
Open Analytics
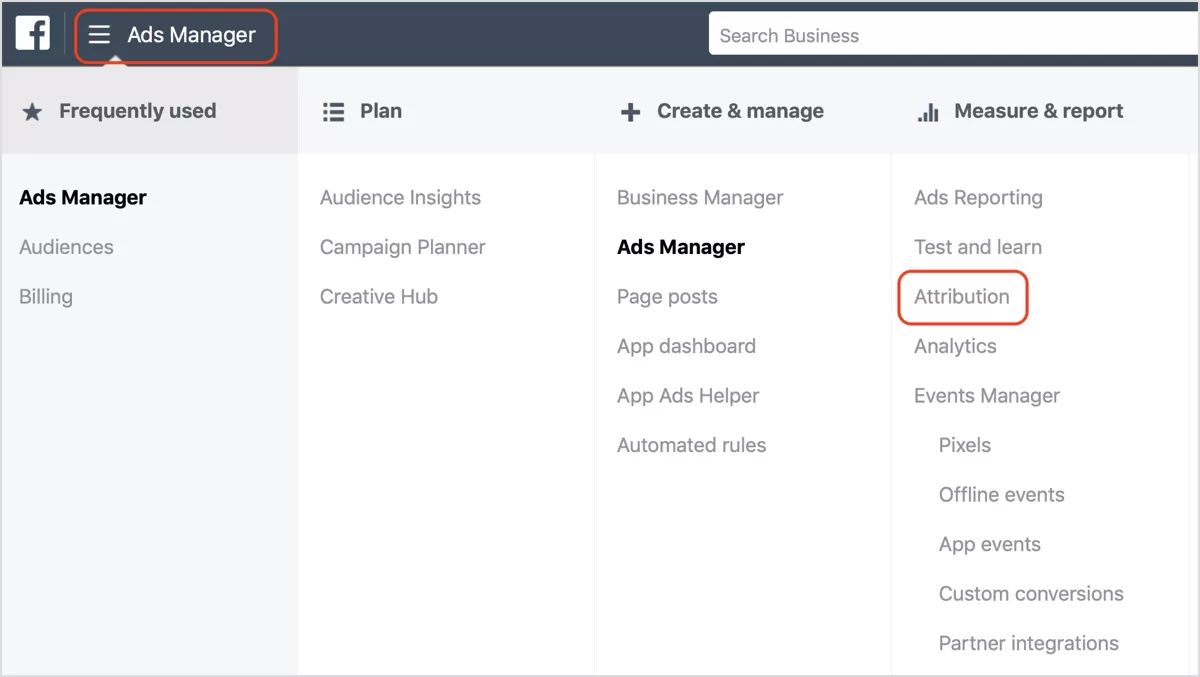955,346
